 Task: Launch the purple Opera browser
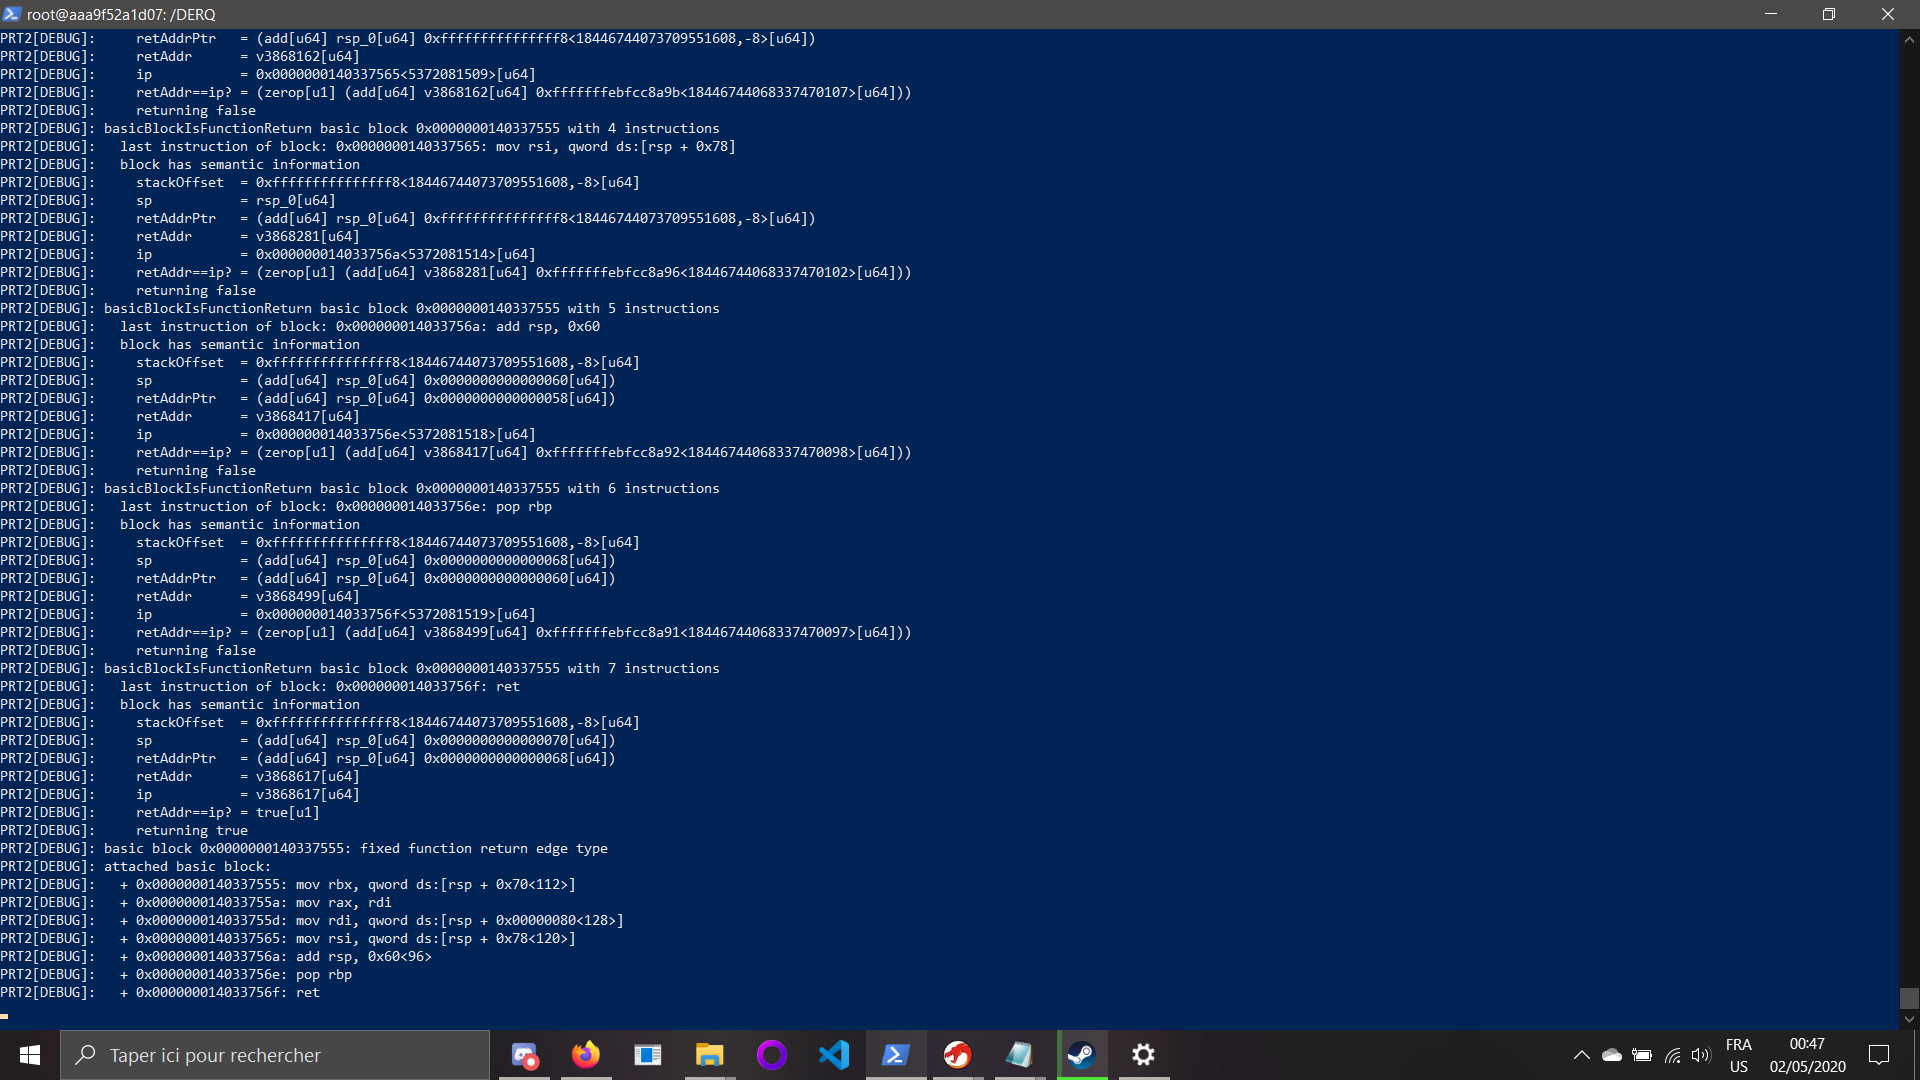771,1054
